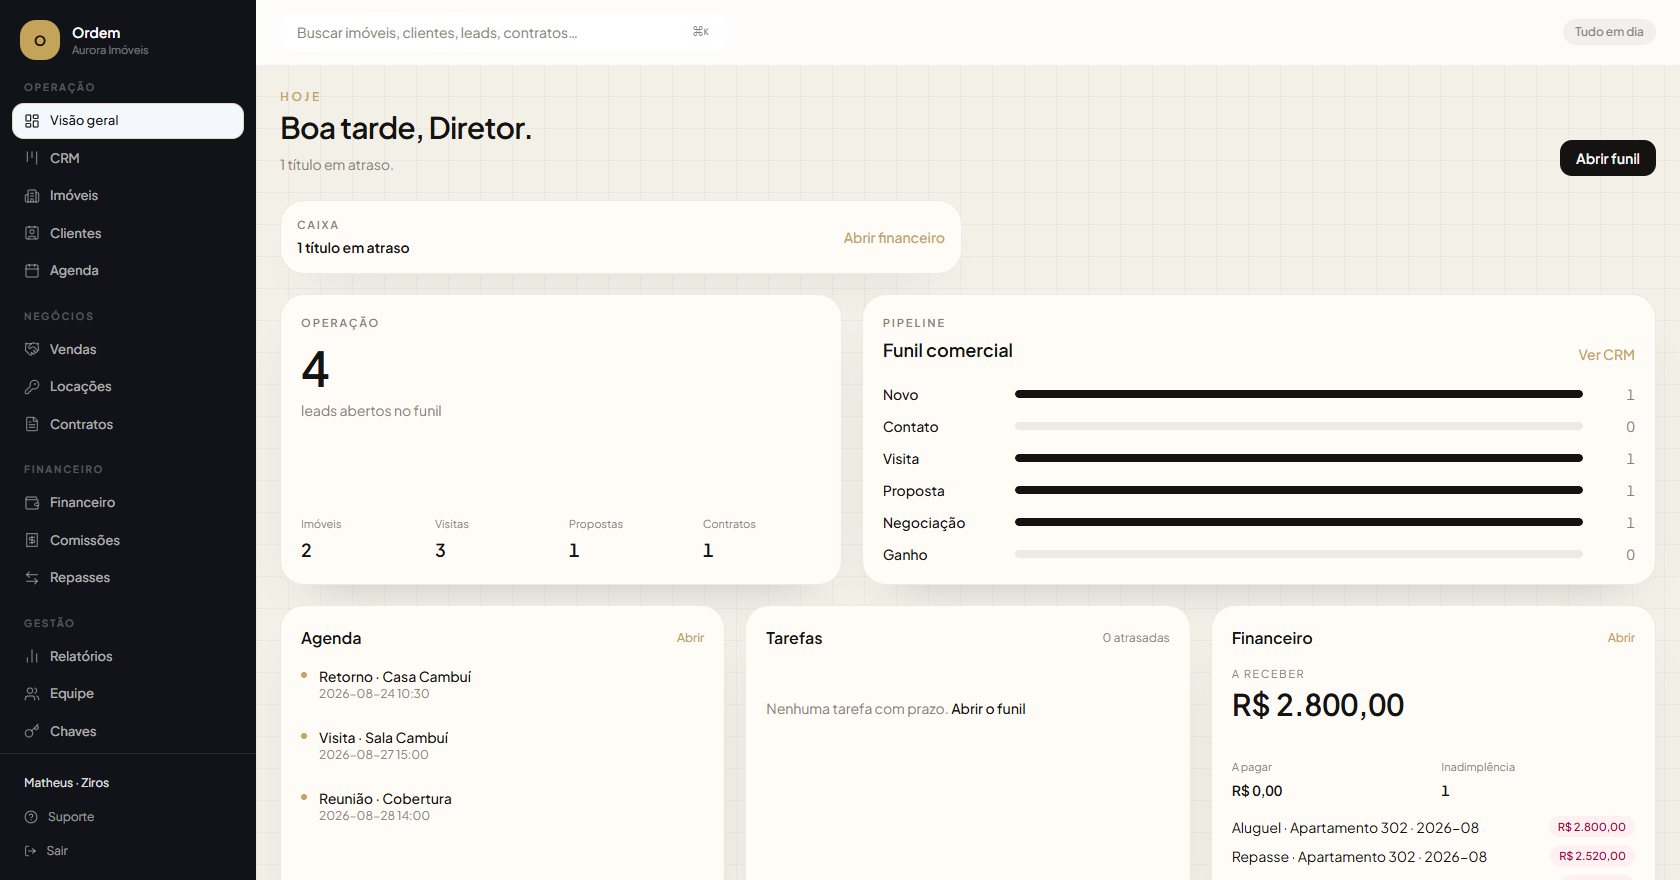Screen dimensions: 1680x880
Task: Click the 4 leads abertos figure
Action: [x=315, y=369]
